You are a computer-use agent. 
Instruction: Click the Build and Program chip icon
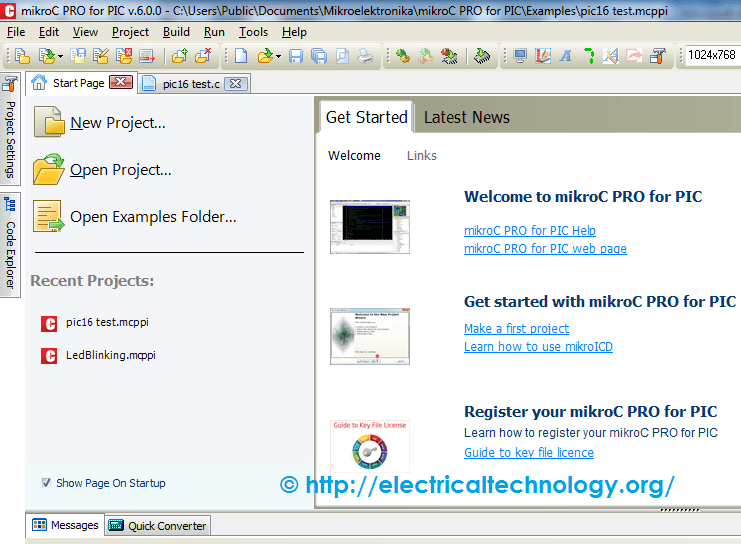point(449,56)
